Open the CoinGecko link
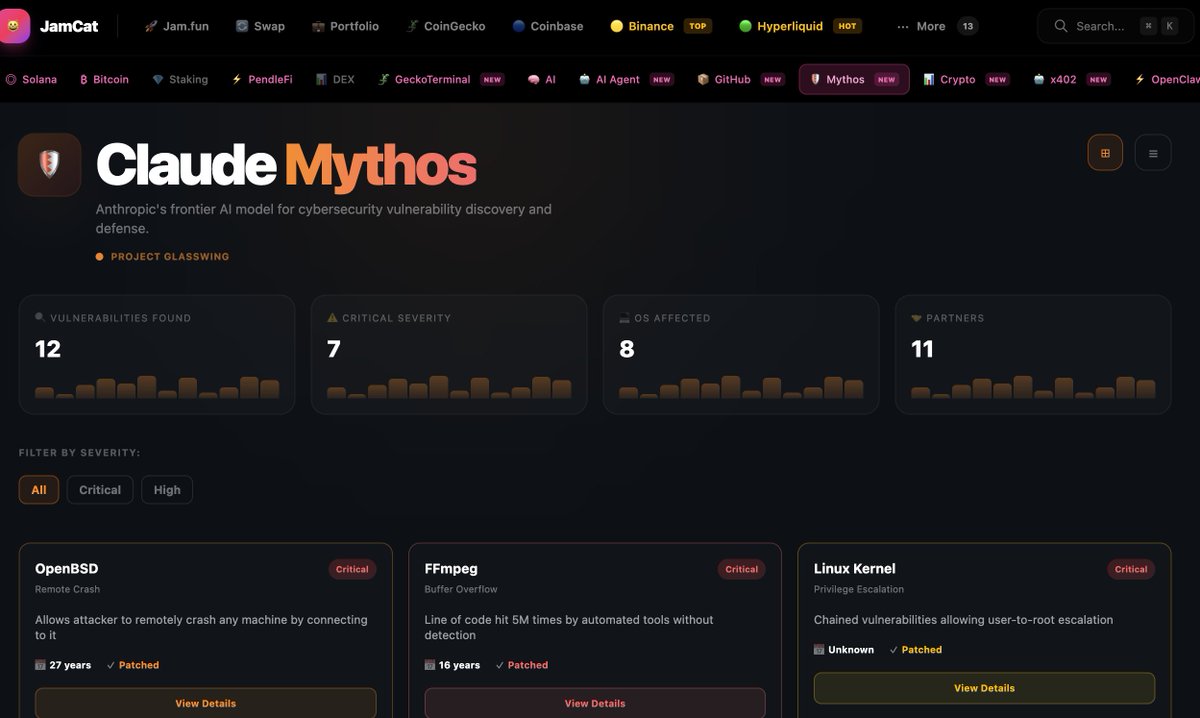This screenshot has width=1200, height=718. point(446,26)
